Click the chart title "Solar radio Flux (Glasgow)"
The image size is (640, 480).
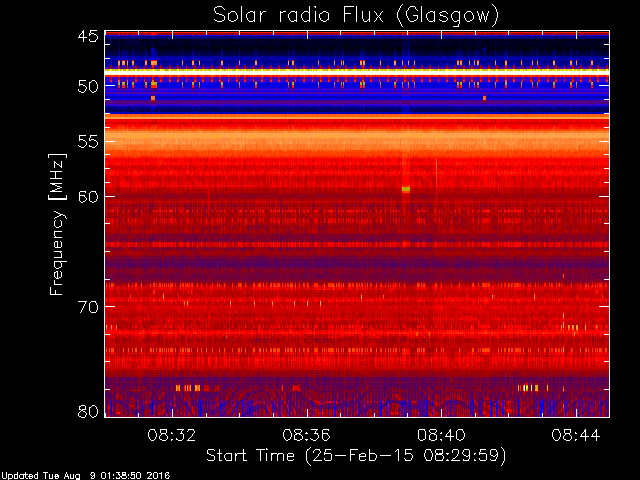point(356,16)
